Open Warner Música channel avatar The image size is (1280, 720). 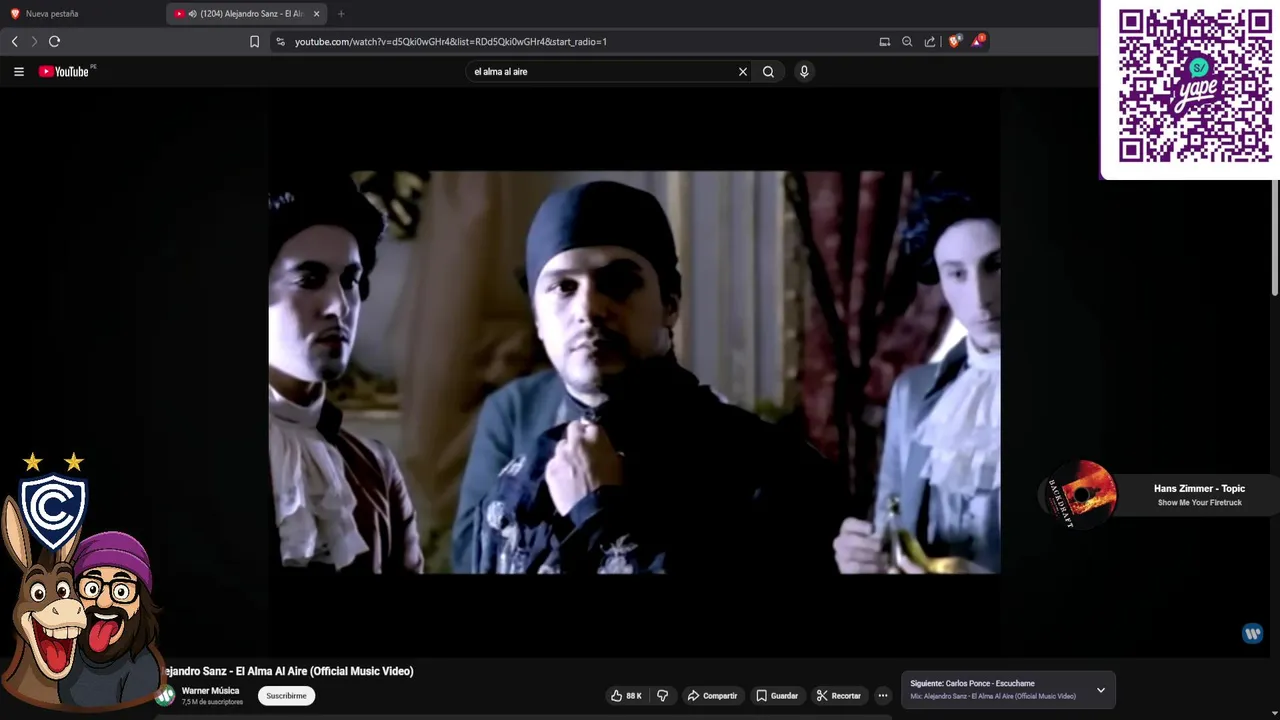[166, 696]
